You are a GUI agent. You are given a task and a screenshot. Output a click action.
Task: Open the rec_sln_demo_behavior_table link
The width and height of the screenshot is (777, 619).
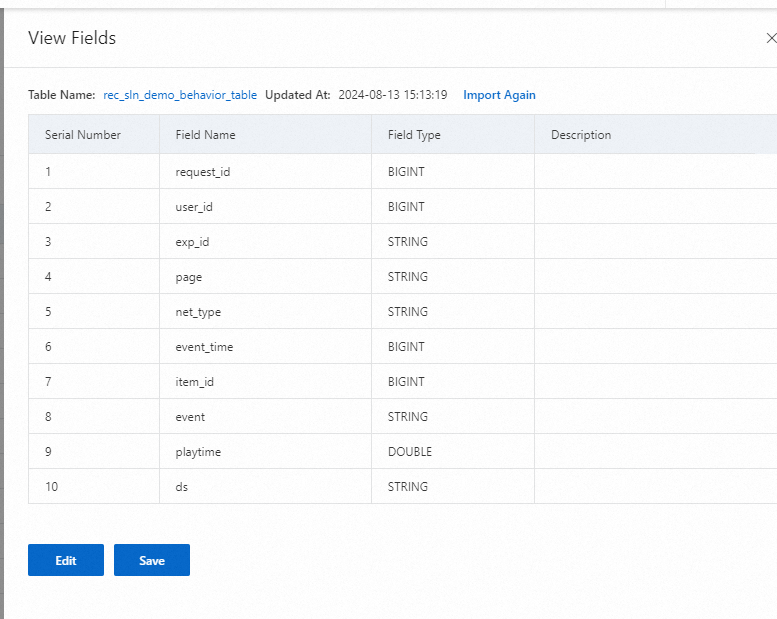pos(180,95)
